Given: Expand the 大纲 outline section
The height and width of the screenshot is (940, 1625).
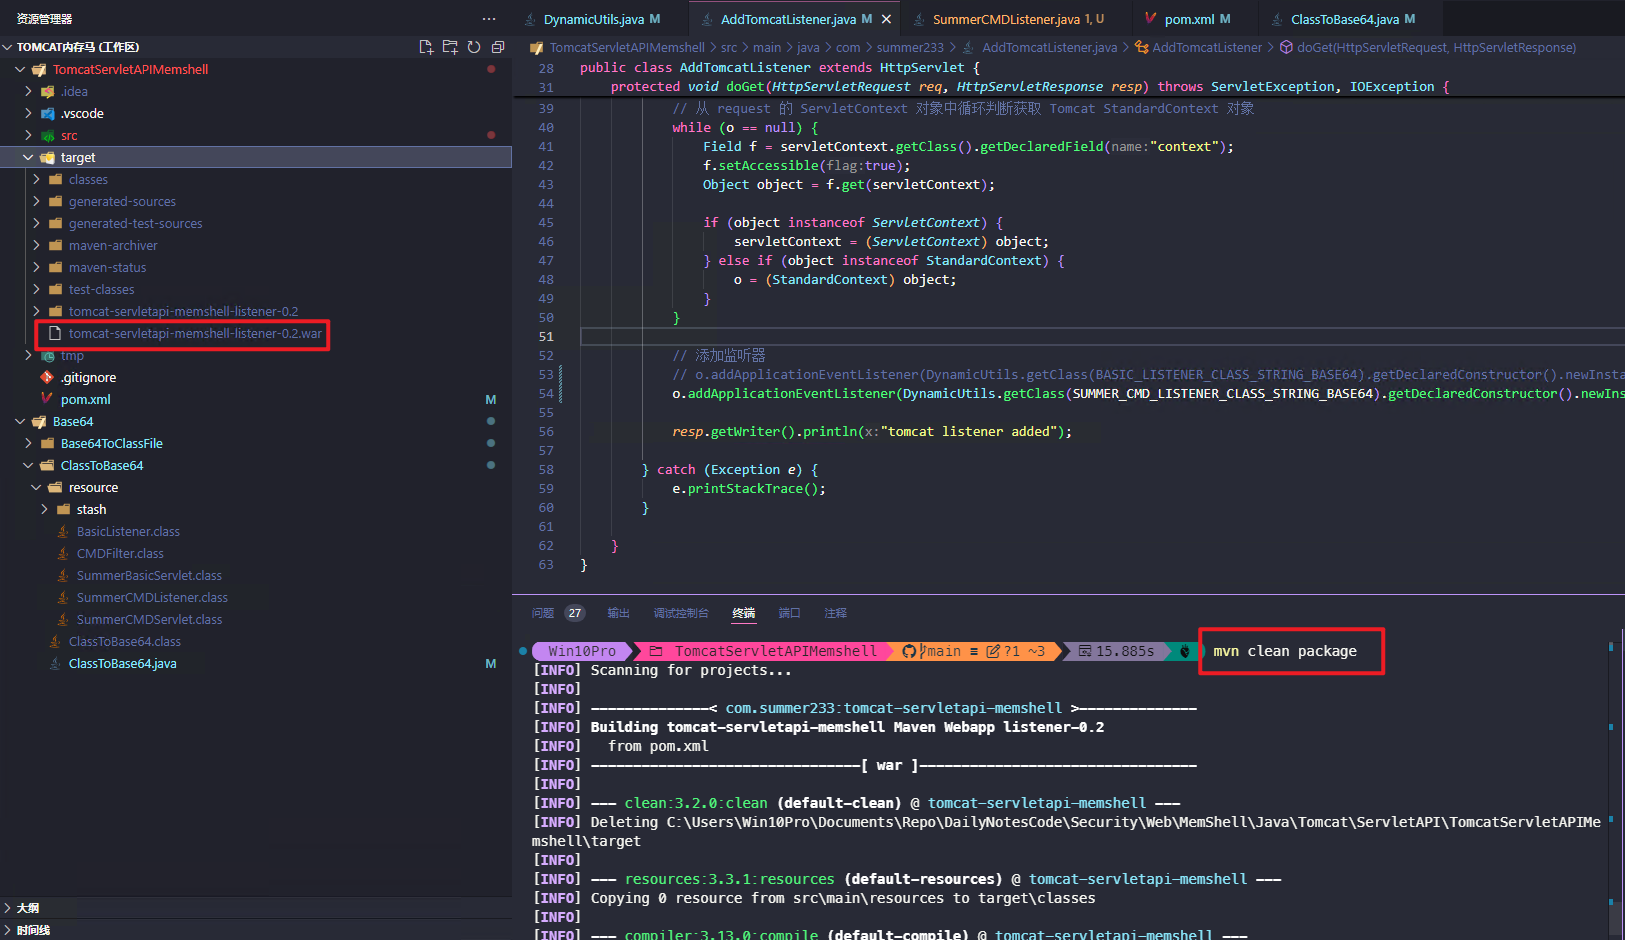Looking at the screenshot, I should click(x=8, y=908).
